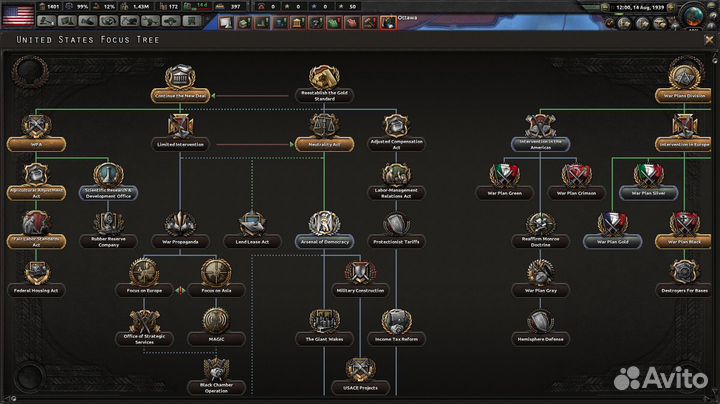Click the Protectionist Tariffs focus
720x404 pixels.
pos(396,231)
